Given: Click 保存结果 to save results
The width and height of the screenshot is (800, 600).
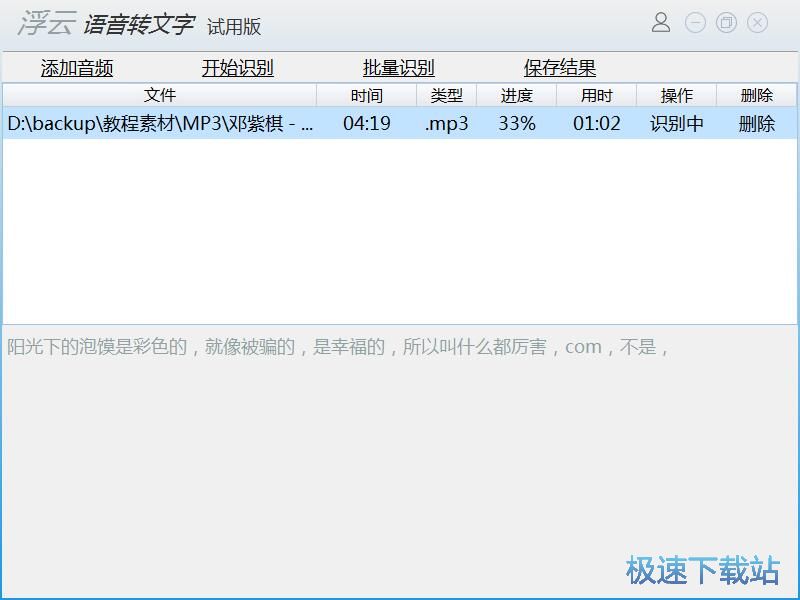Looking at the screenshot, I should (560, 68).
